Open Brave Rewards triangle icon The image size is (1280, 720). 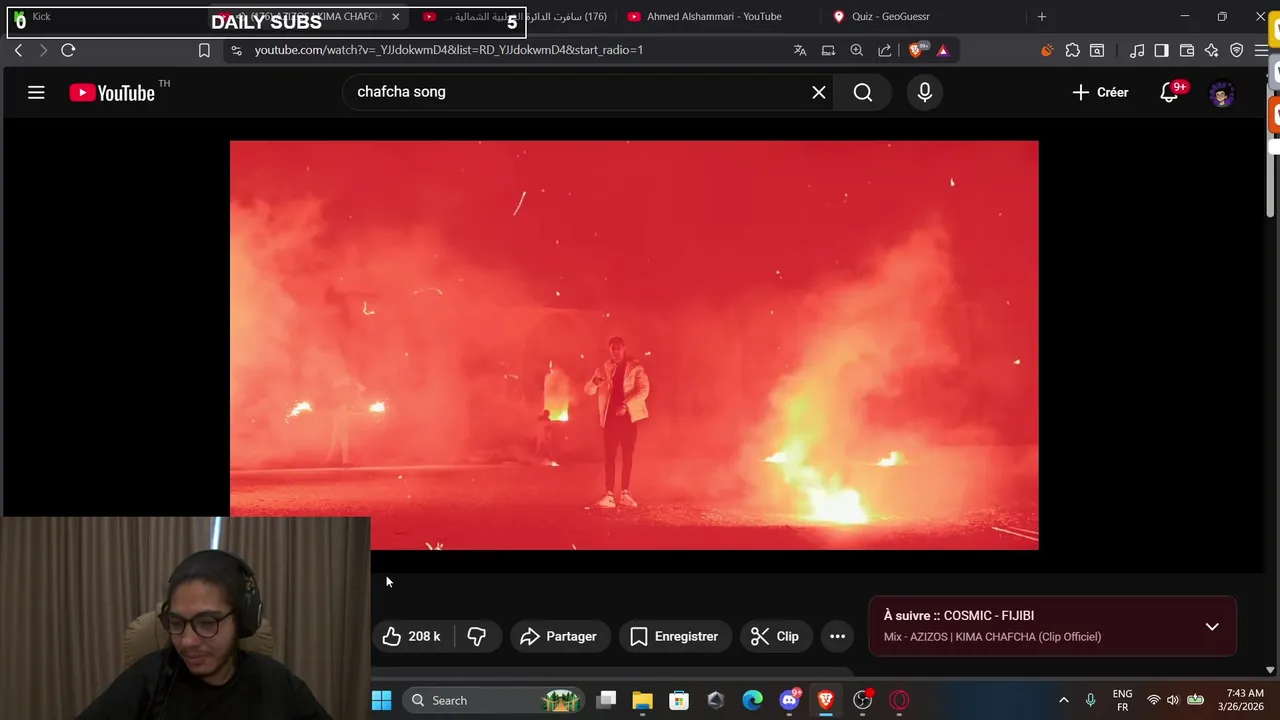coord(943,50)
